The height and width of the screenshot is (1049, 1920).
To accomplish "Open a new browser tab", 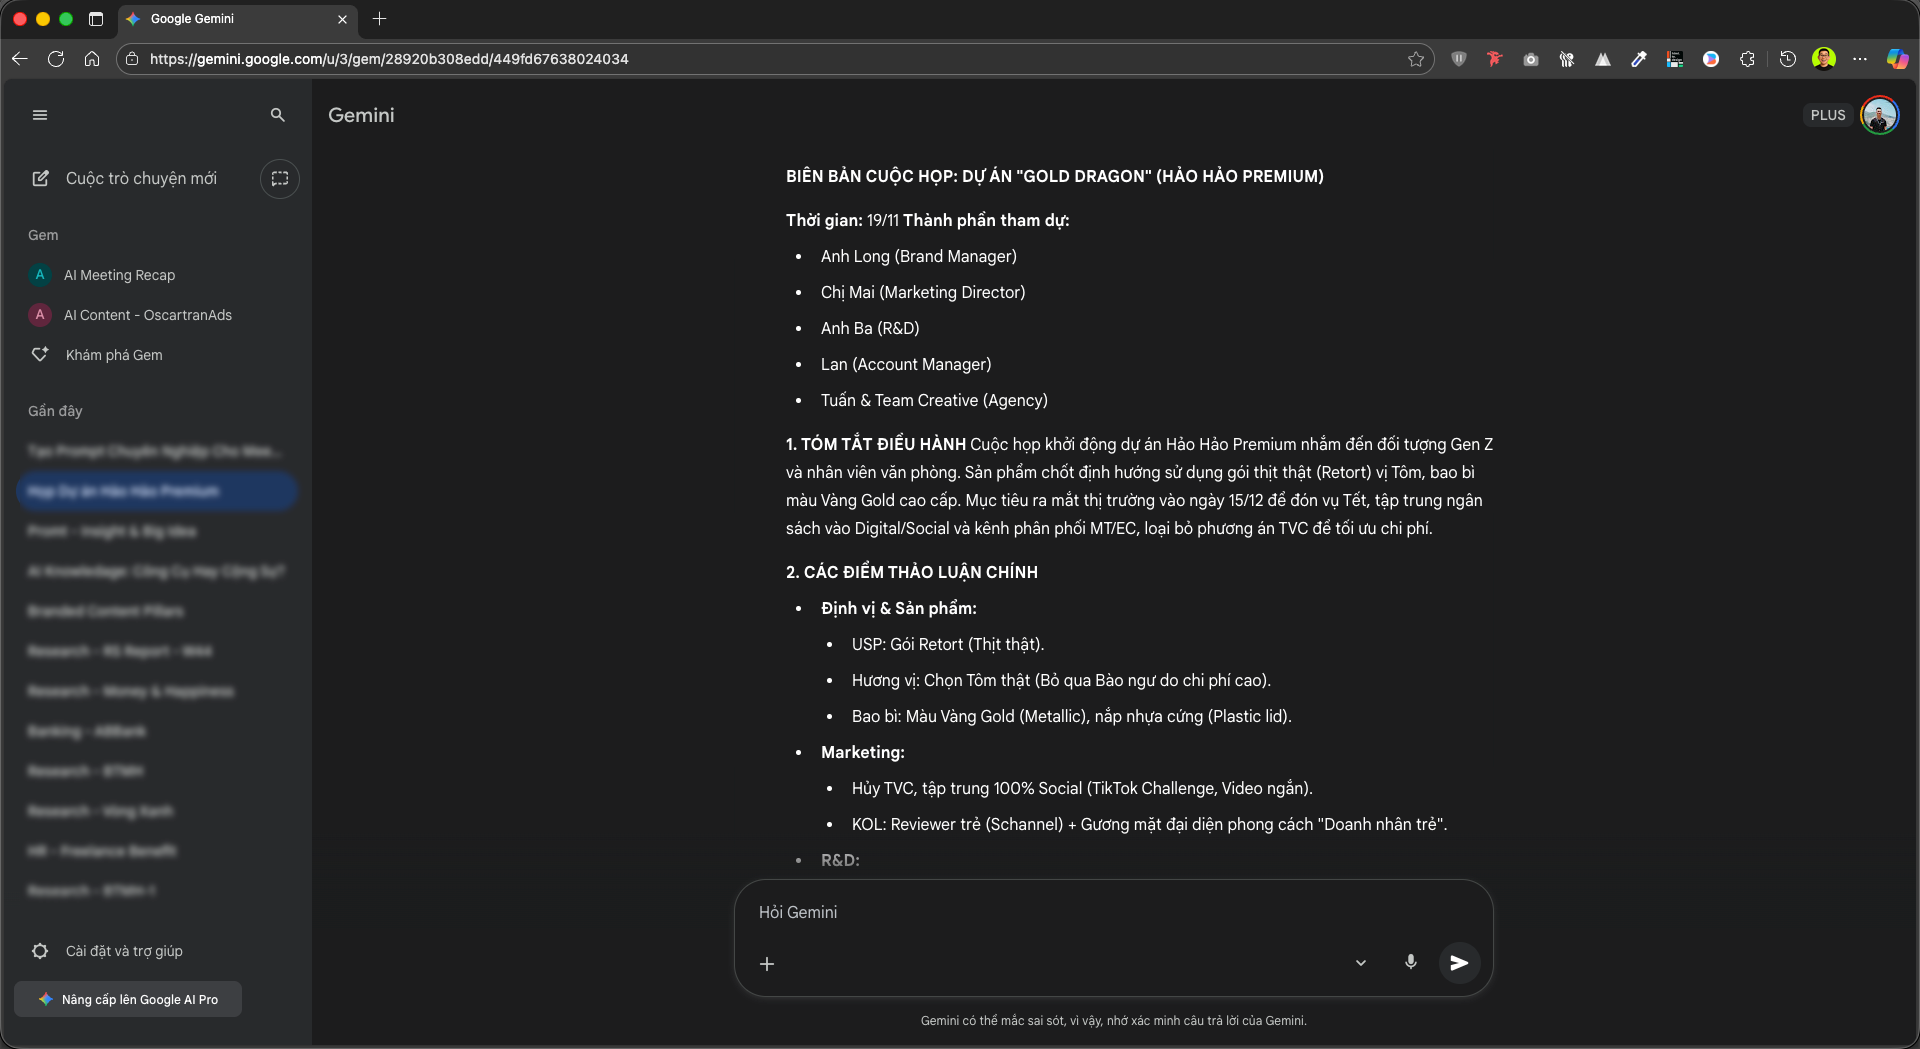I will click(379, 19).
